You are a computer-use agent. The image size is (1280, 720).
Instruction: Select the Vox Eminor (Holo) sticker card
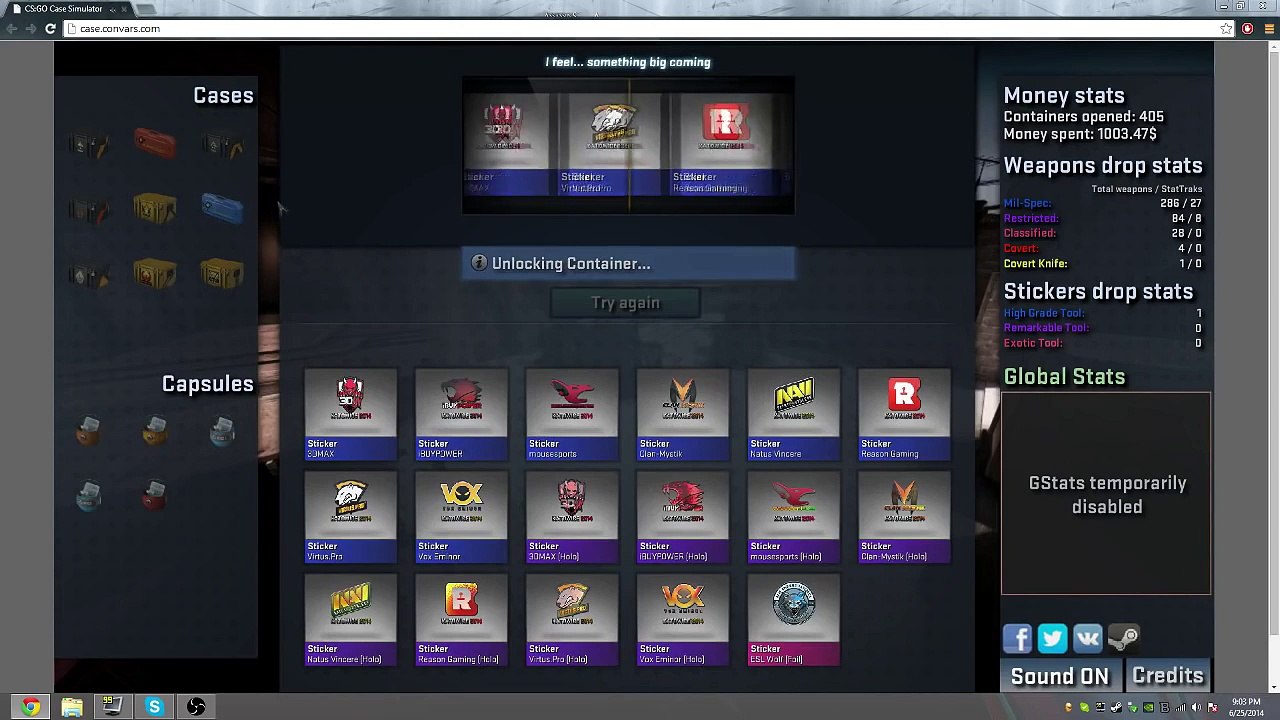(x=683, y=620)
